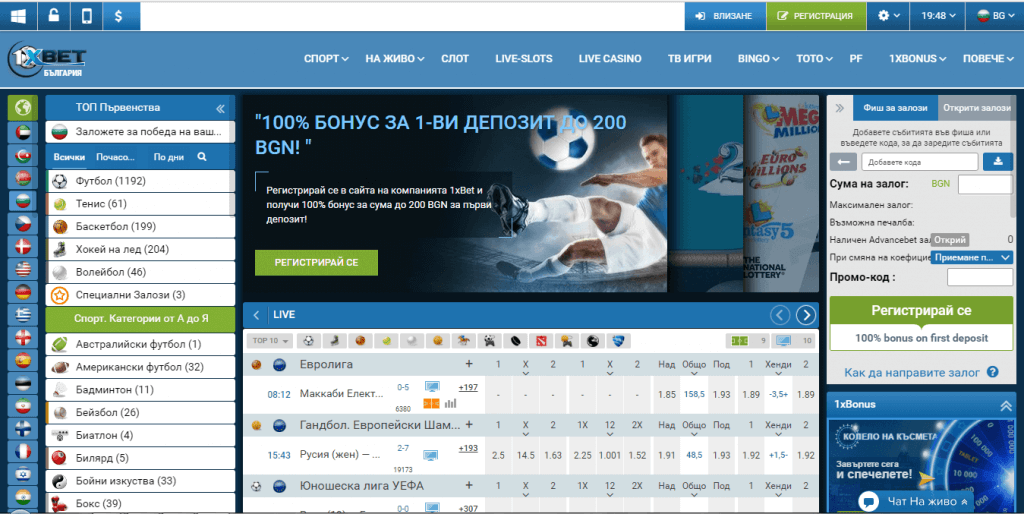Open the mobile app phone icon
The height and width of the screenshot is (514, 1024).
click(87, 16)
